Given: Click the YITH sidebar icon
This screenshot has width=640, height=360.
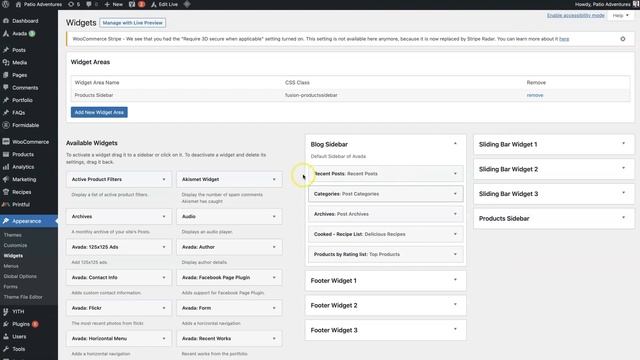Looking at the screenshot, I should pos(6,311).
